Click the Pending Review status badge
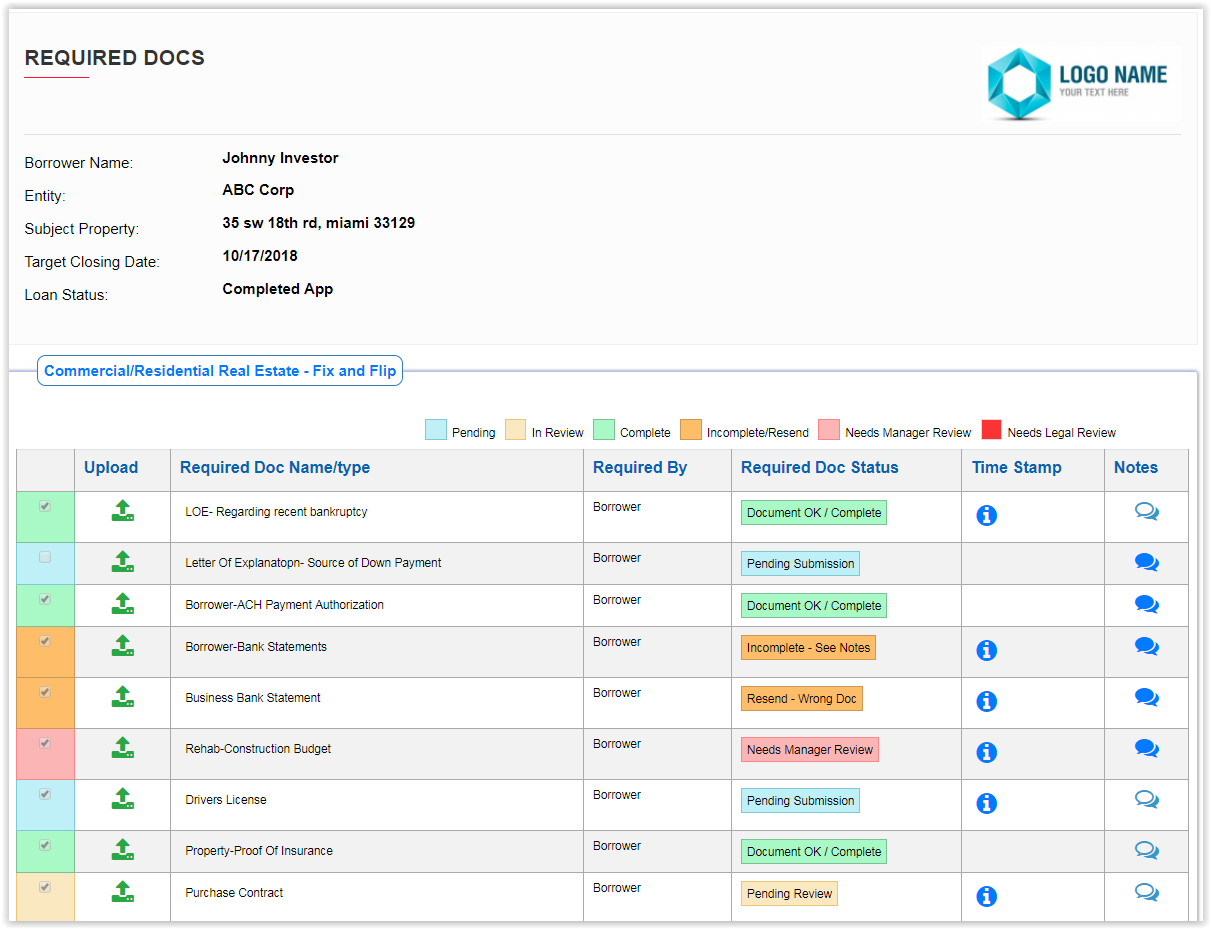1211x929 pixels. tap(789, 894)
